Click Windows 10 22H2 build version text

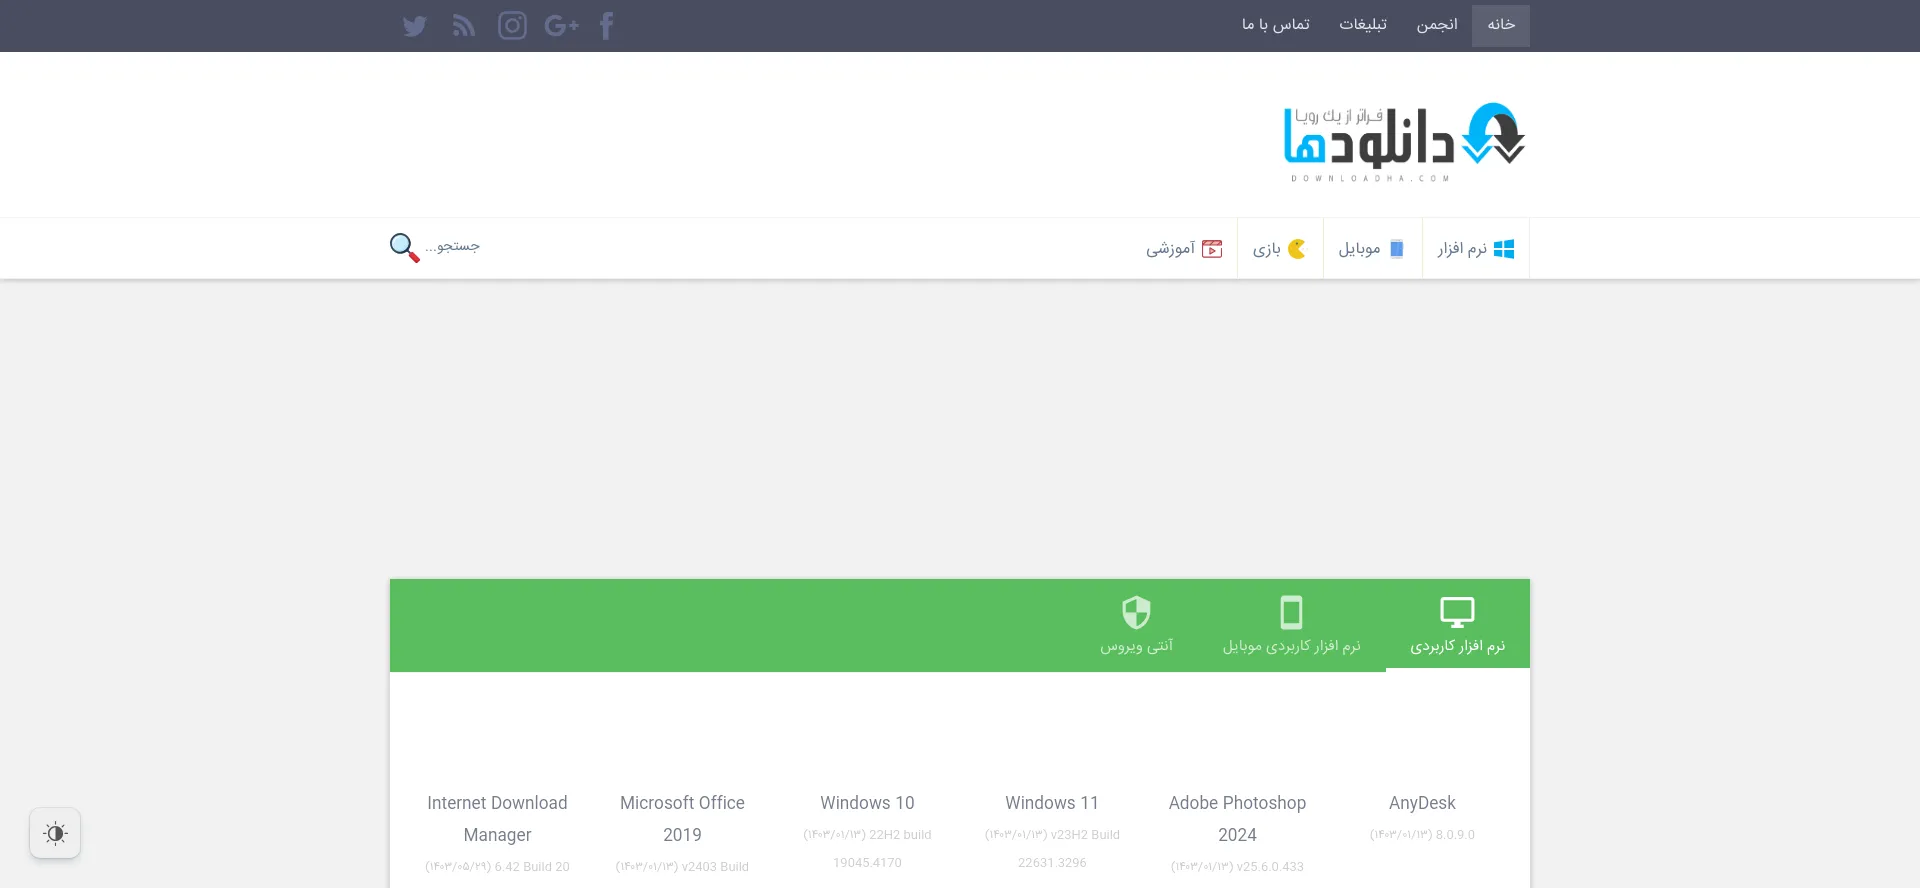[x=867, y=849]
